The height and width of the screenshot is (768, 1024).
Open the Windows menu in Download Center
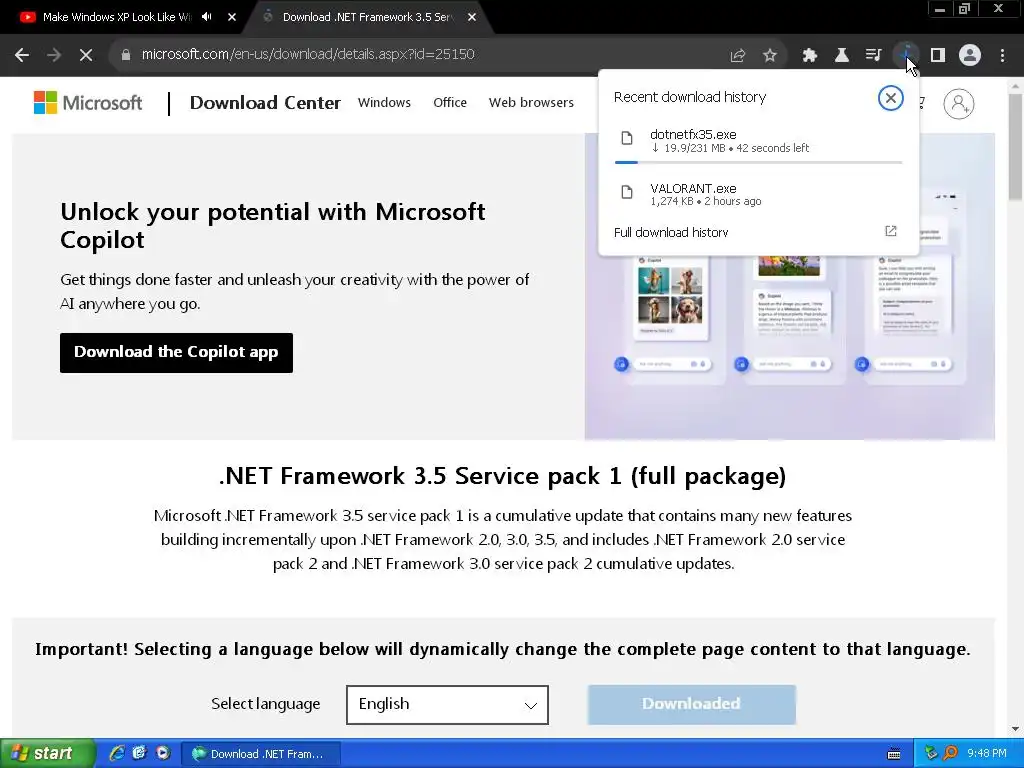pyautogui.click(x=384, y=103)
